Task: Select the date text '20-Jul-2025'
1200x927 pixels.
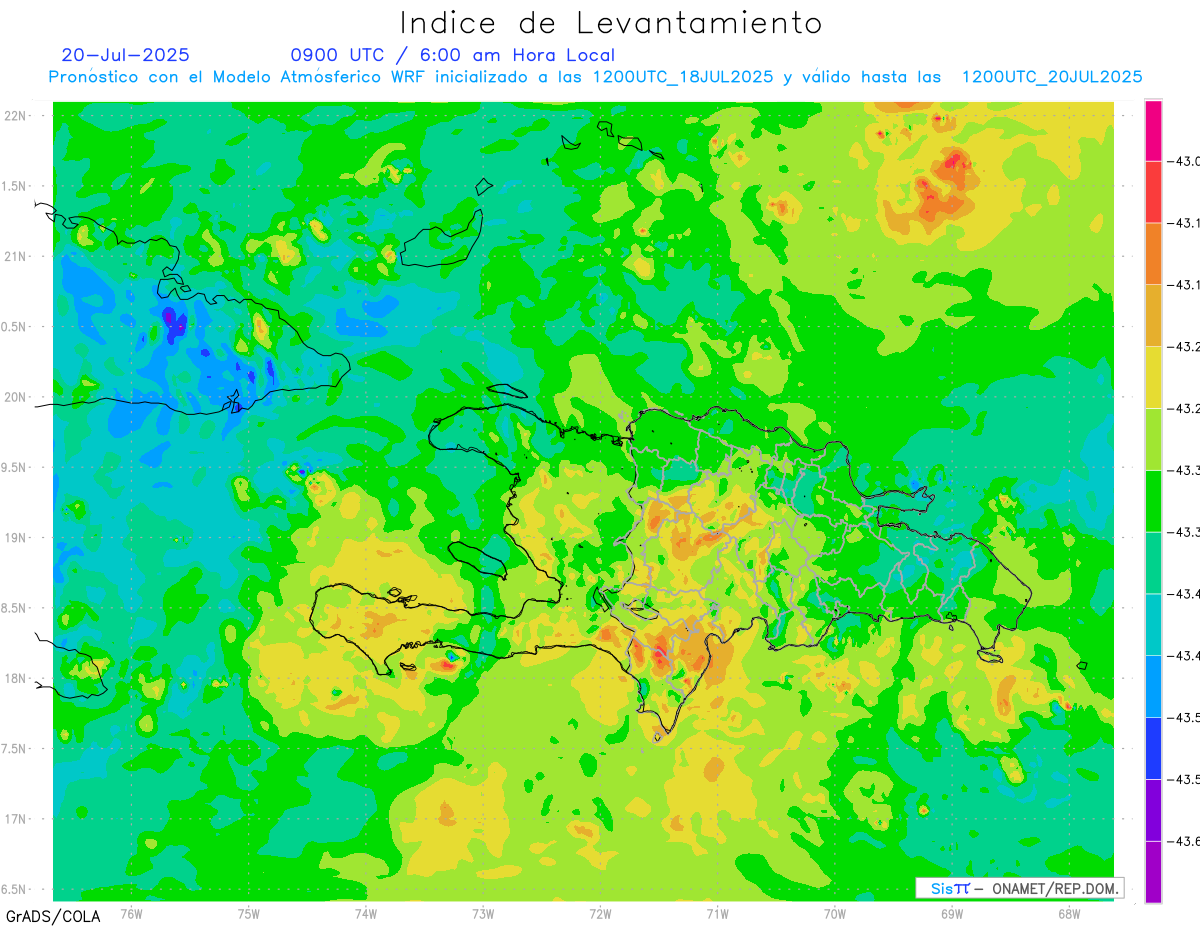Action: tap(125, 55)
